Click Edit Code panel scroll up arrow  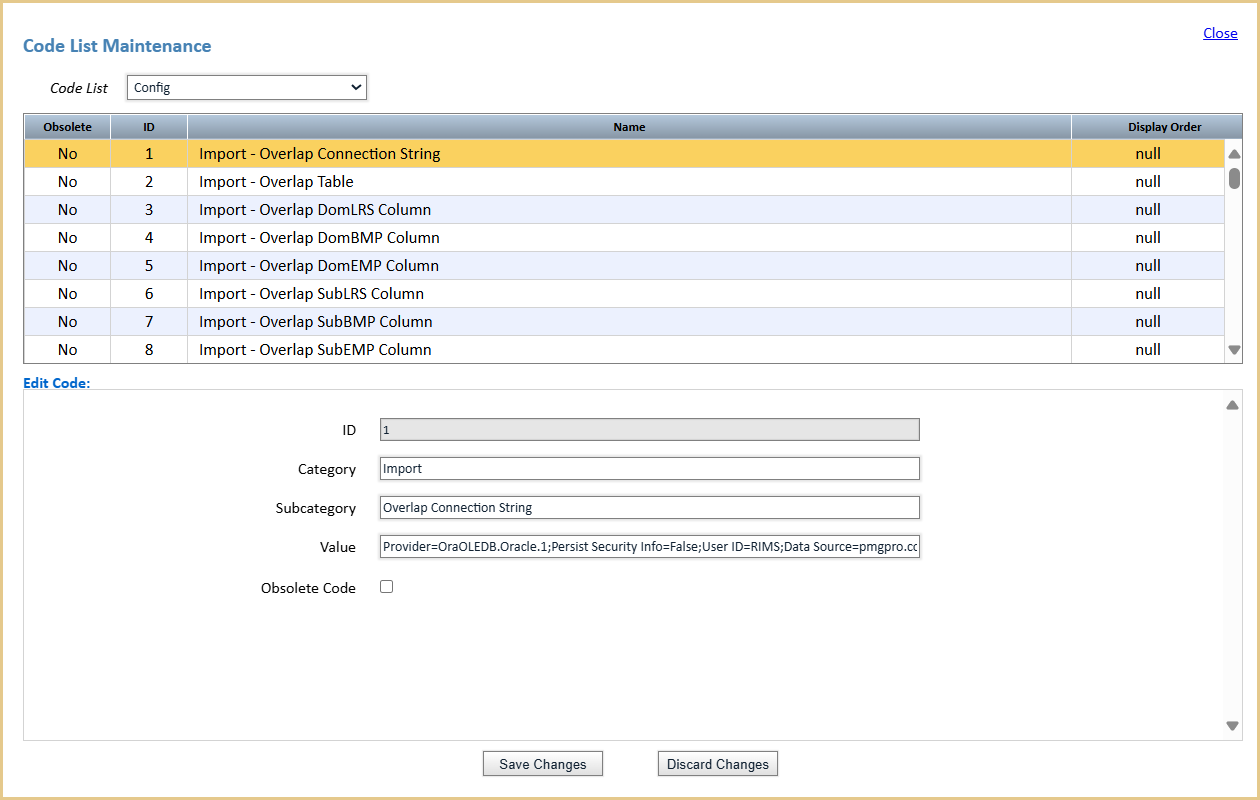pyautogui.click(x=1233, y=405)
